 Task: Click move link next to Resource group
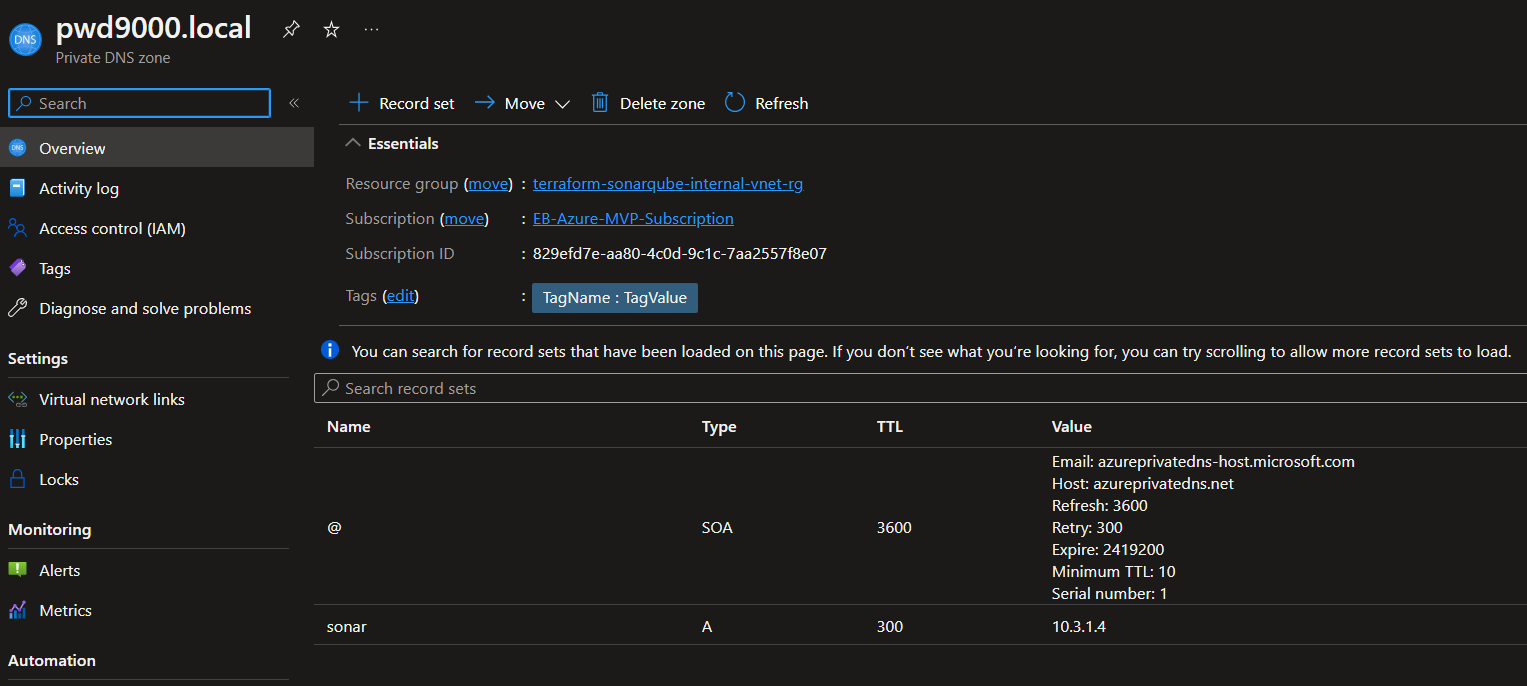(x=488, y=184)
